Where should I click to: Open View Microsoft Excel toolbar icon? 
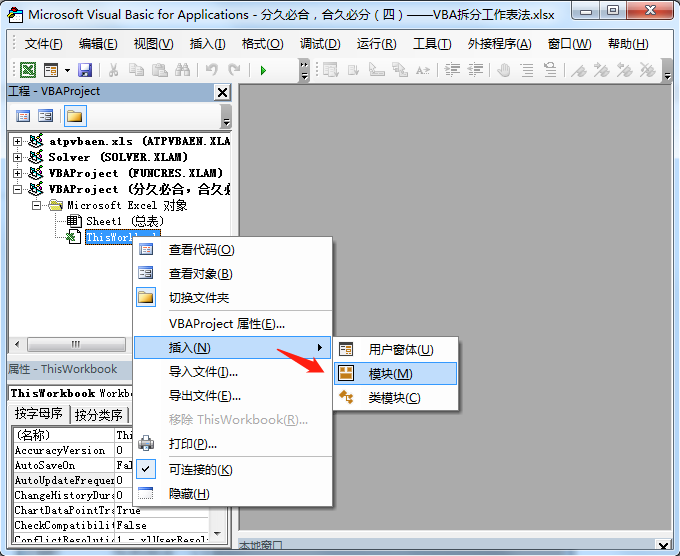(x=28, y=70)
